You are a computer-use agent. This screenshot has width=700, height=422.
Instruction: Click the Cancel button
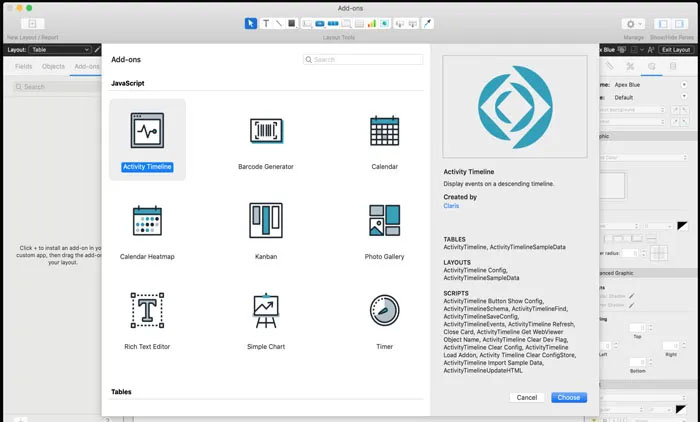[527, 397]
